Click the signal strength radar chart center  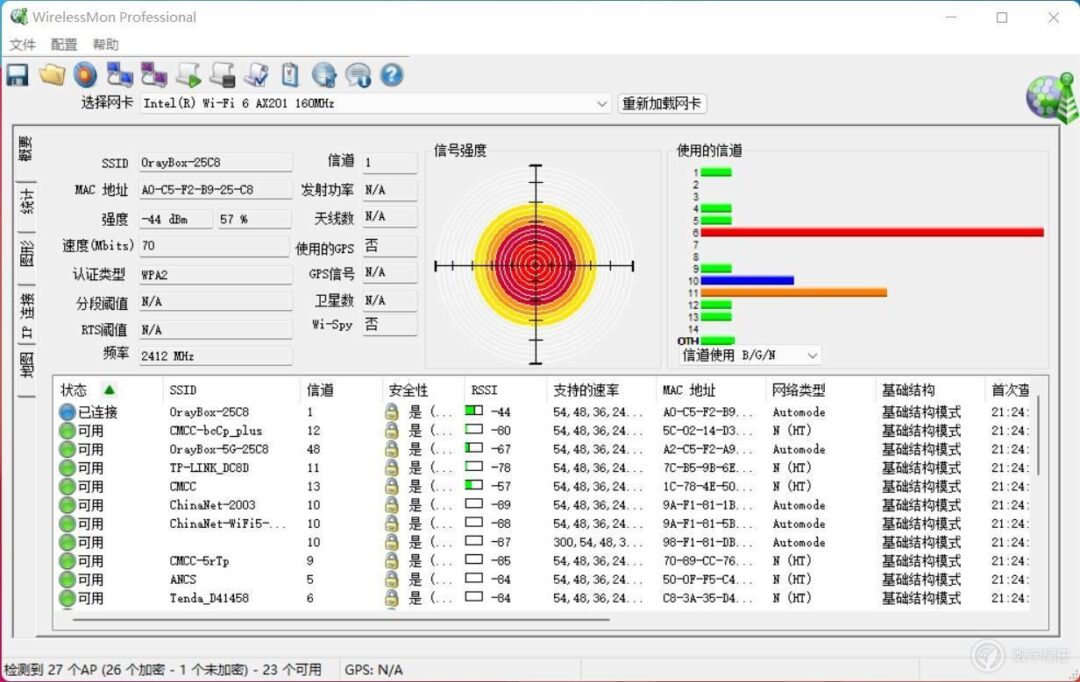tap(535, 265)
